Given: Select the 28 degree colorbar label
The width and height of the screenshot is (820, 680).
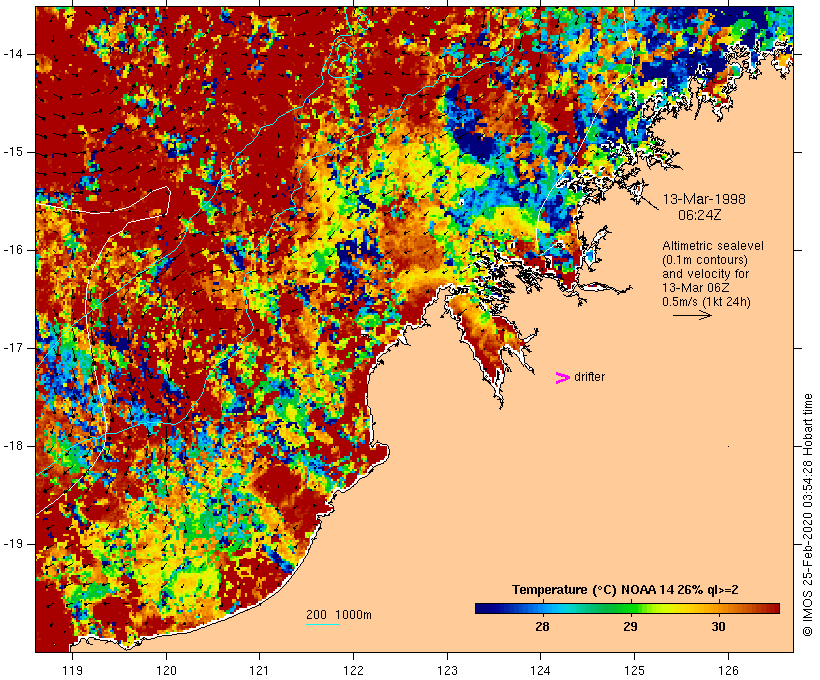Looking at the screenshot, I should (542, 627).
